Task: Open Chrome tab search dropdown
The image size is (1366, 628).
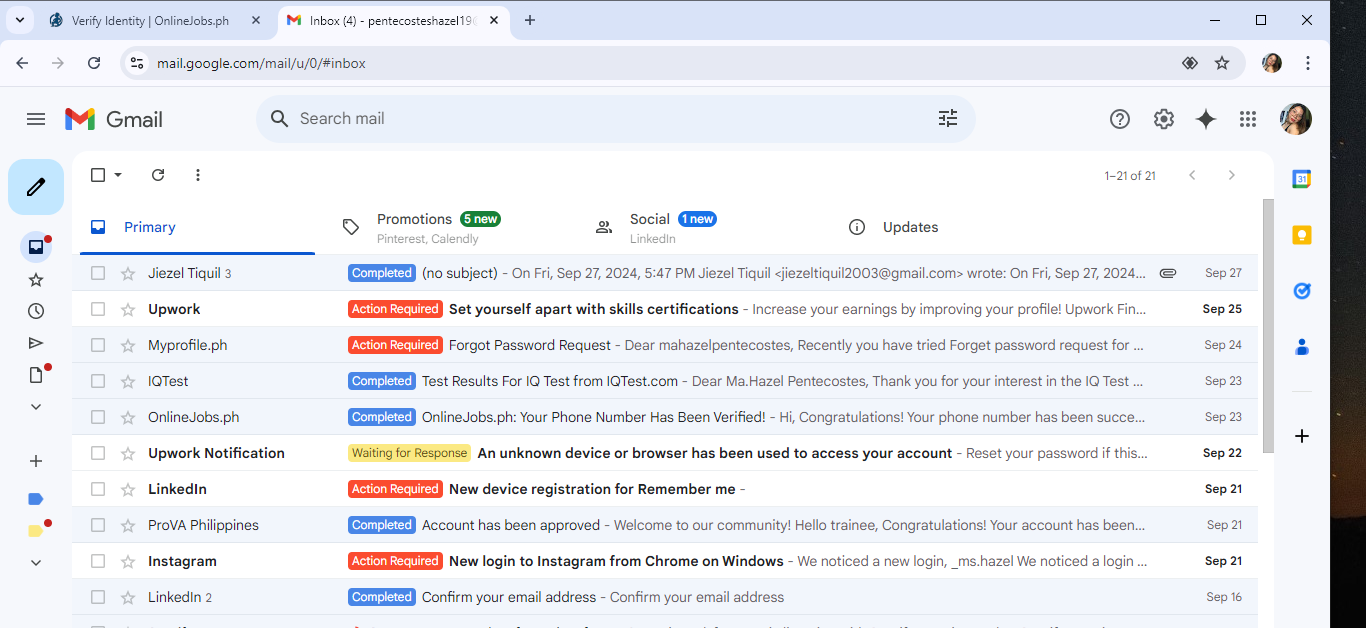Action: click(19, 20)
